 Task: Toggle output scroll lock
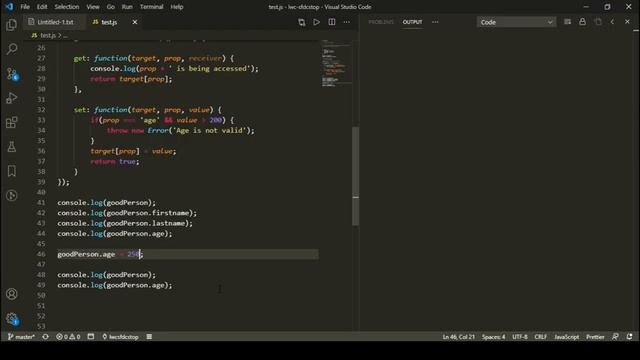pyautogui.click(x=582, y=22)
